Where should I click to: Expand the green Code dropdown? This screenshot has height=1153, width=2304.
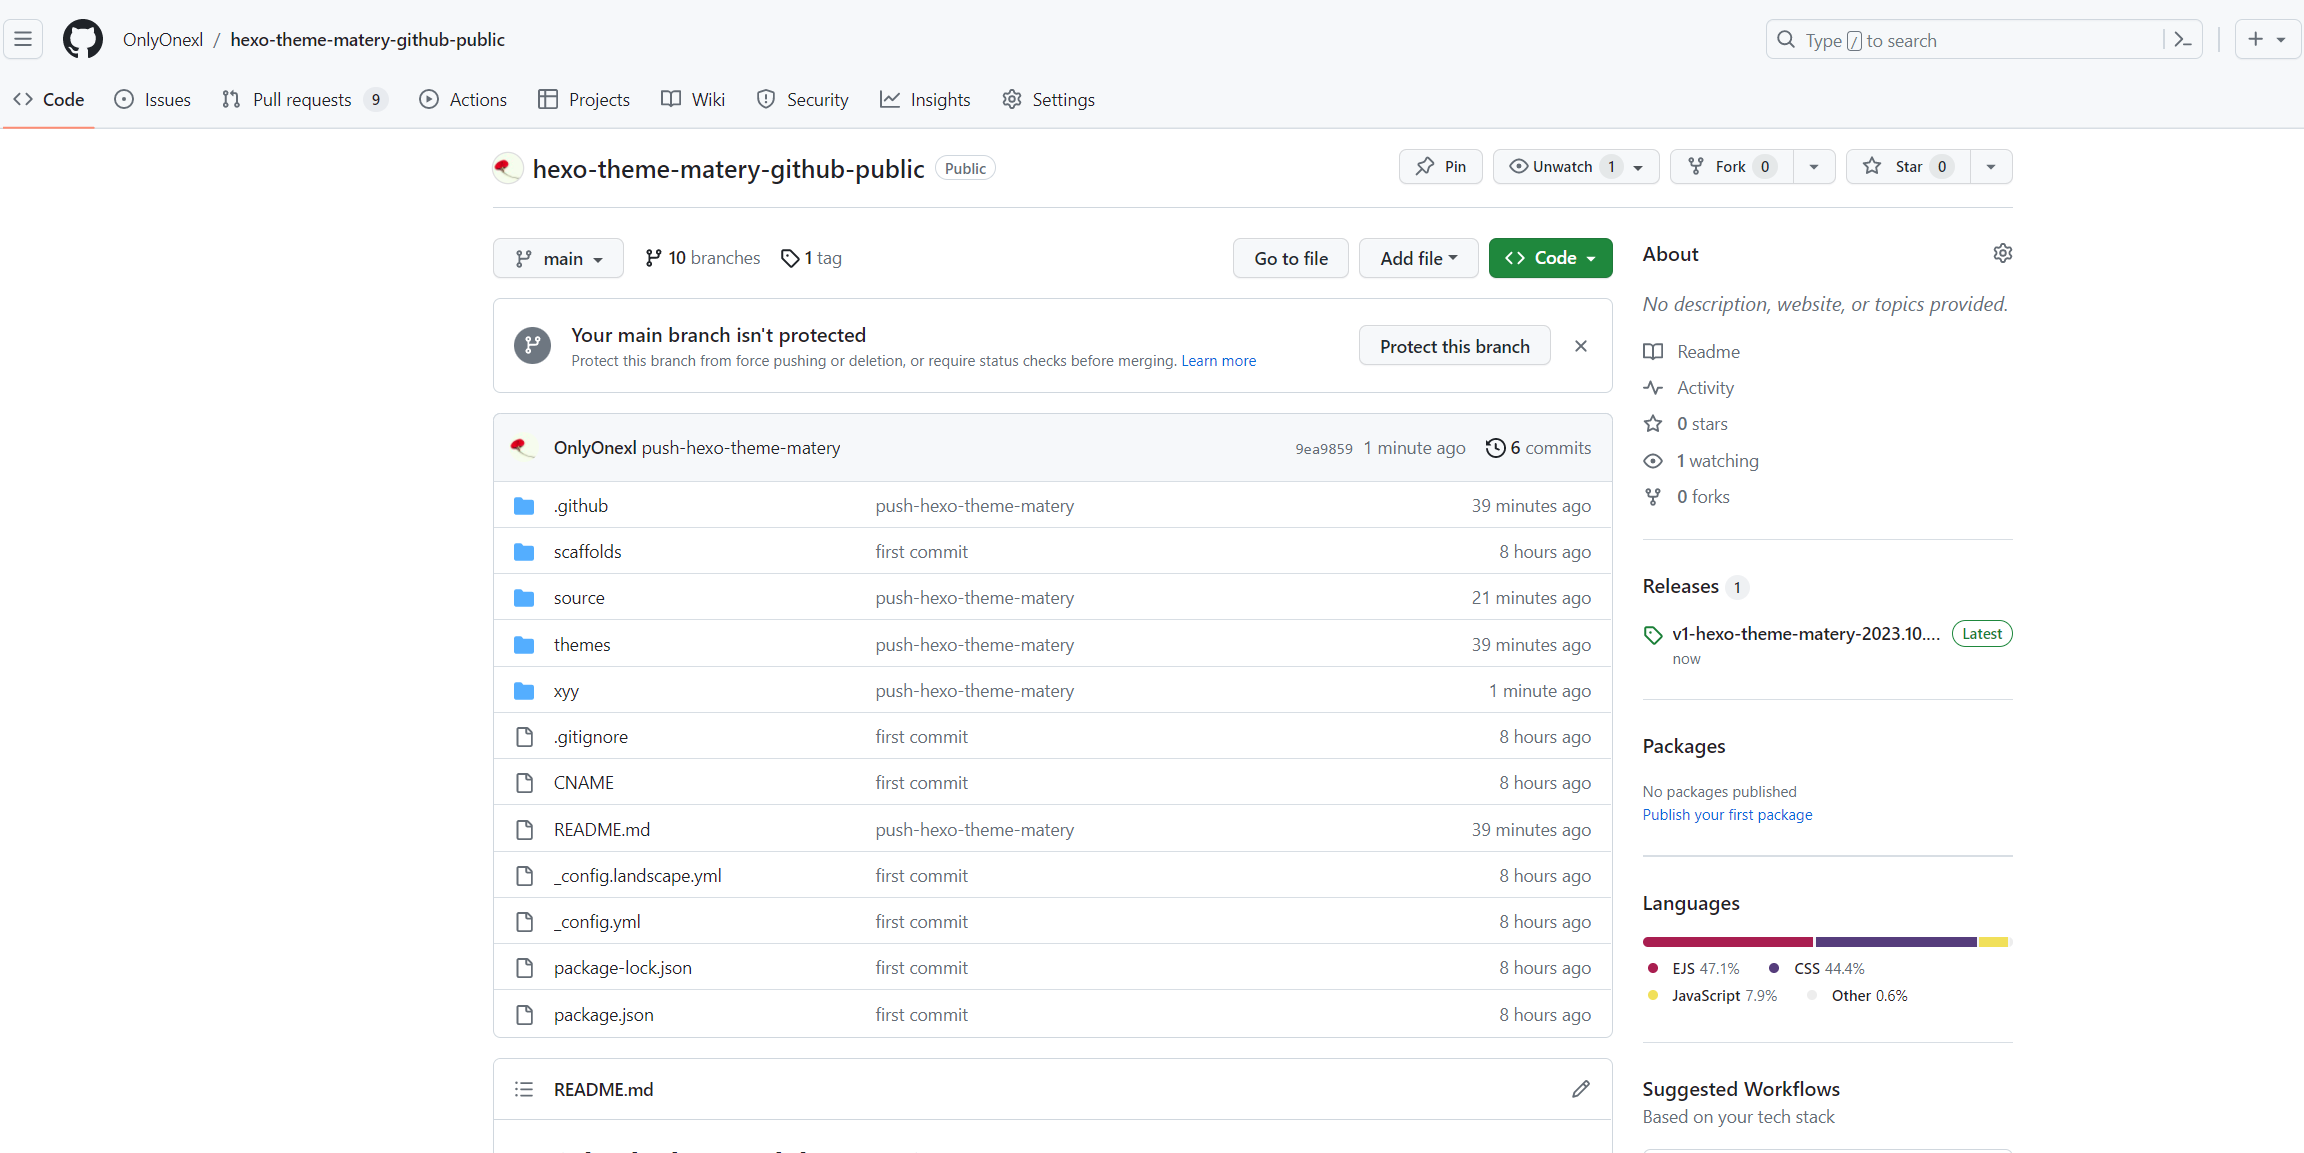pos(1550,259)
